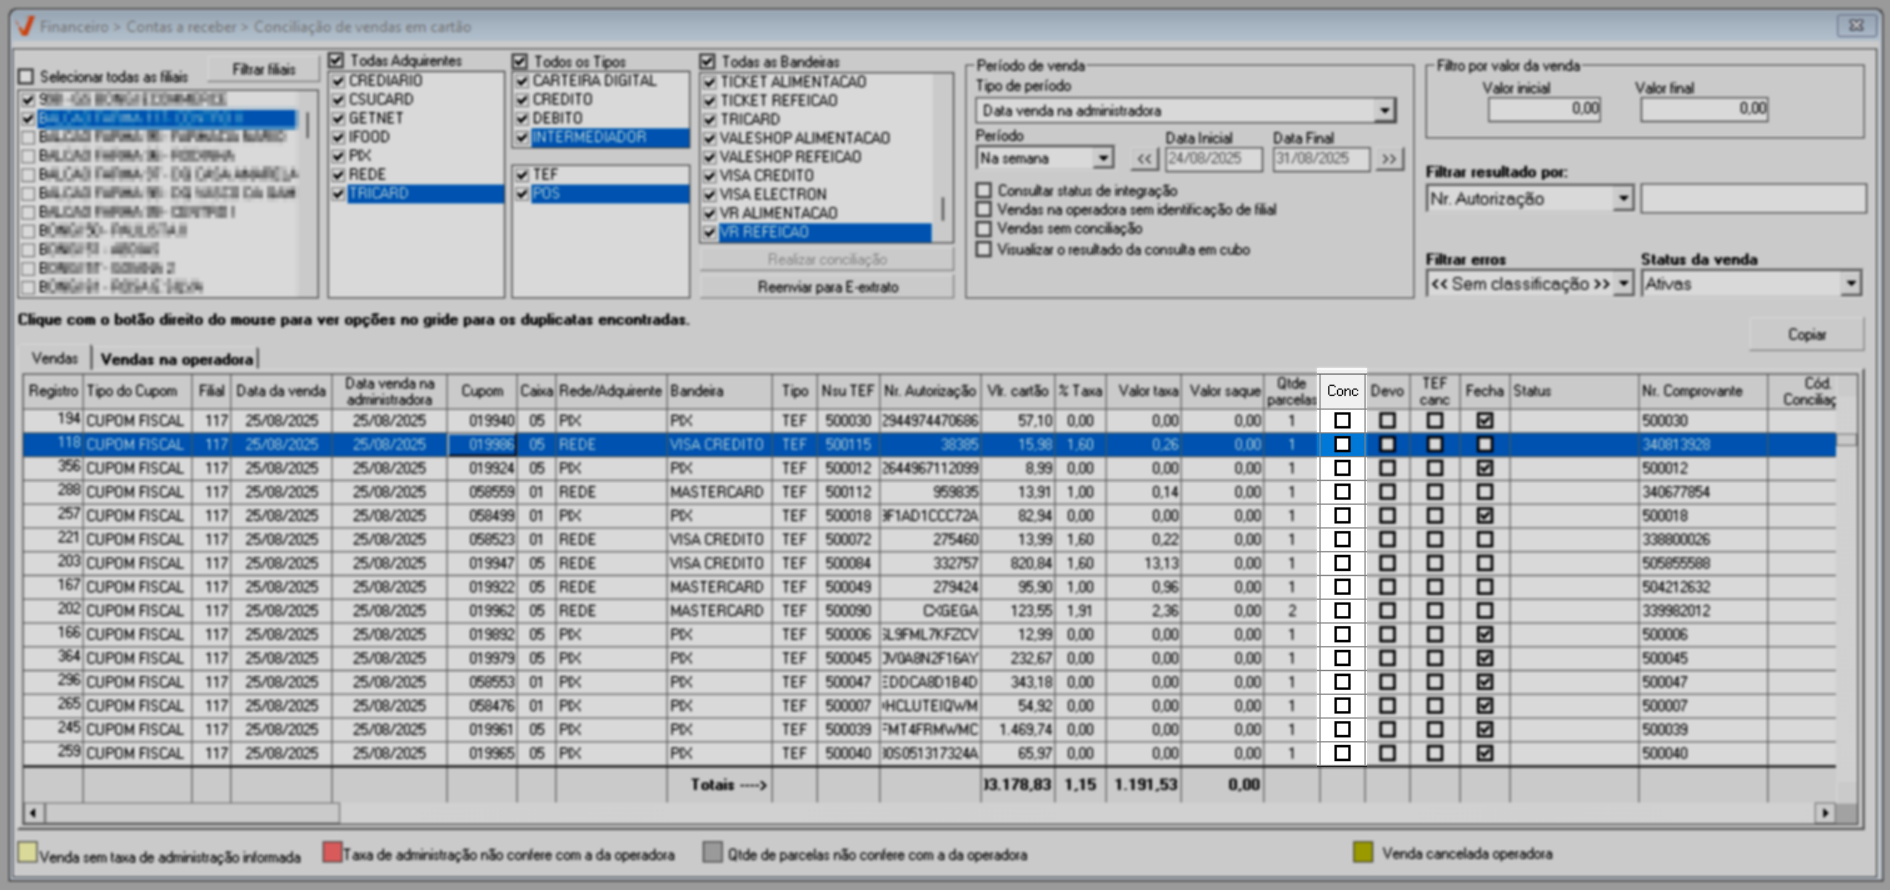Expand the Status da venda dropdown
Viewport: 1890px width, 890px height.
[x=1850, y=284]
